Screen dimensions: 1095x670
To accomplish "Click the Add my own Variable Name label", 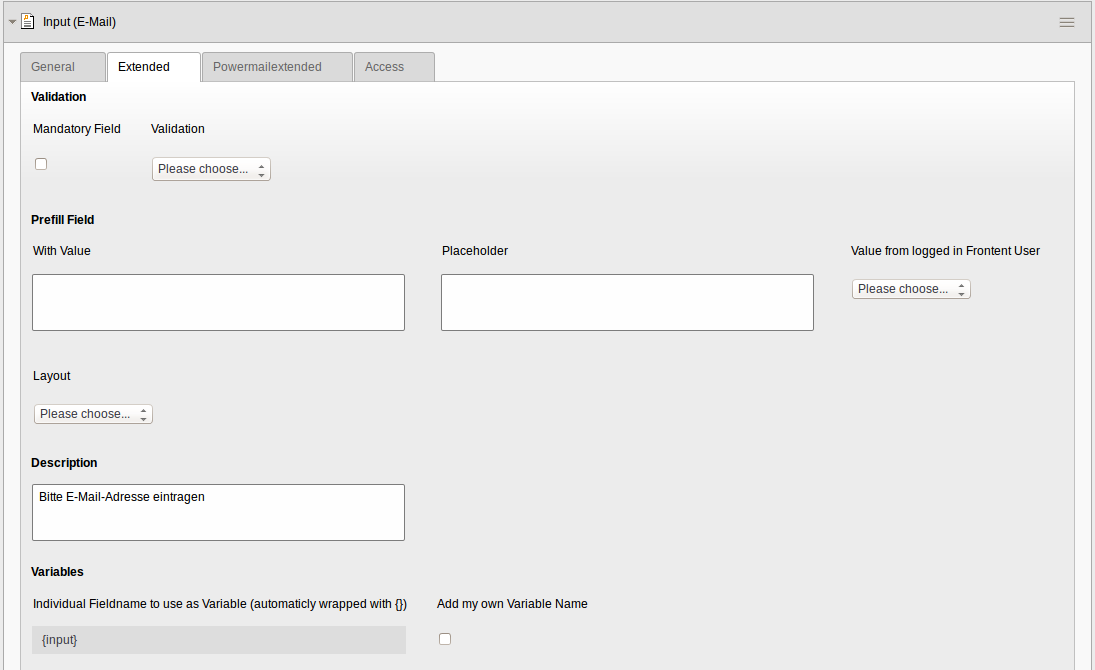I will pyautogui.click(x=512, y=604).
